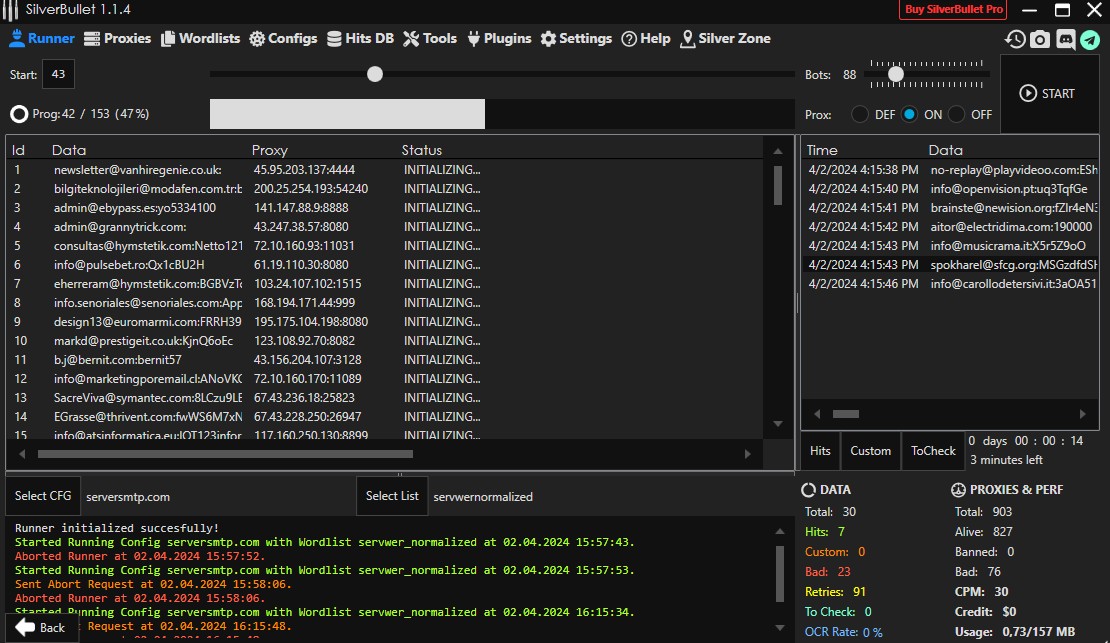Click 'Runner initialized succesfully!' log line

(x=117, y=528)
